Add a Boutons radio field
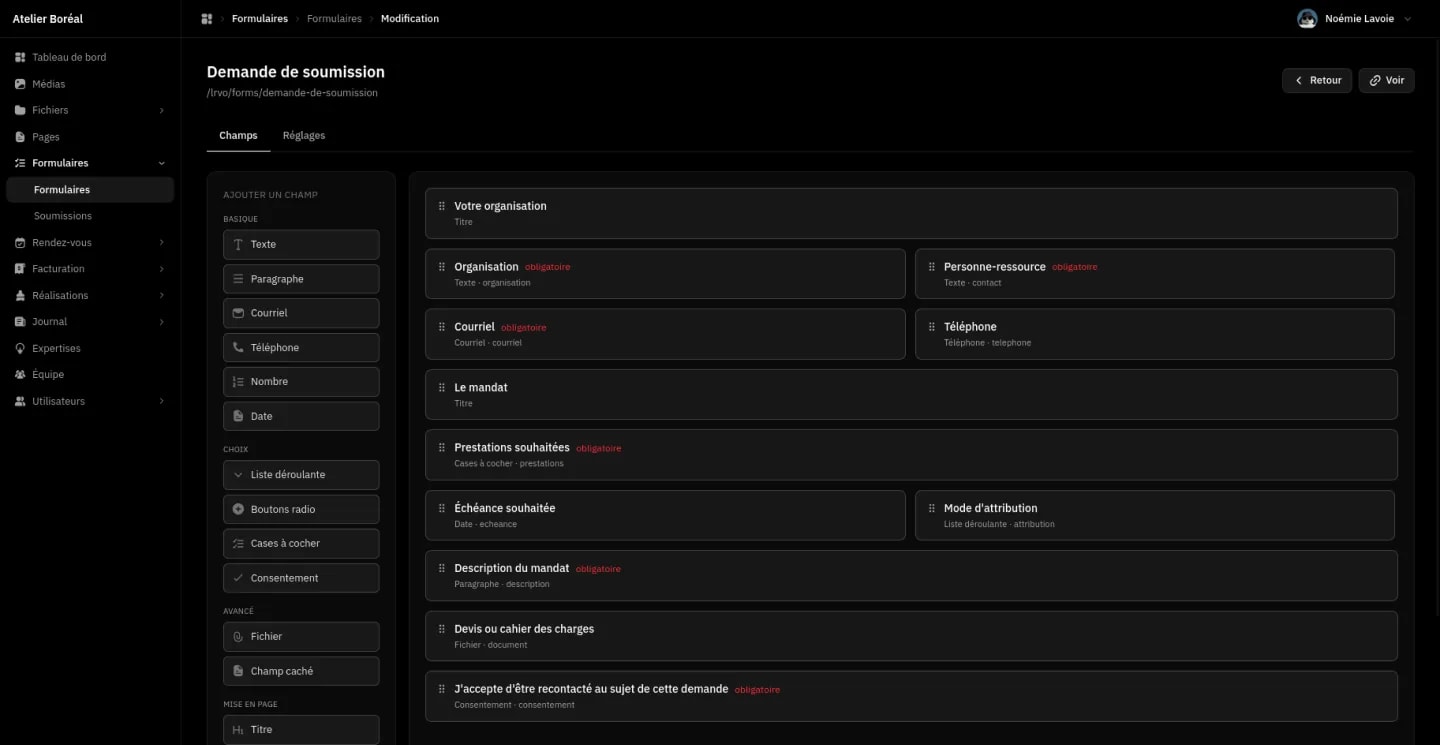The image size is (1440, 745). pyautogui.click(x=301, y=509)
